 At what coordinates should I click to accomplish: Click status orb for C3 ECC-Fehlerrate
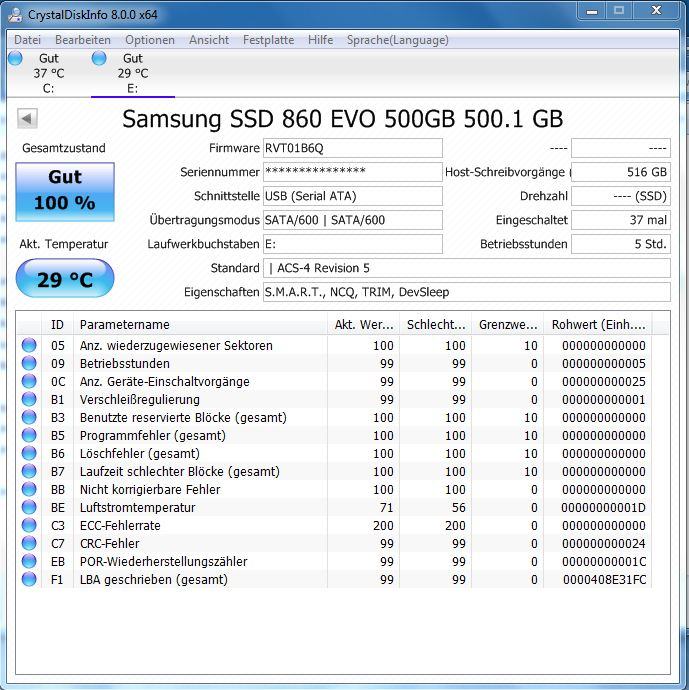(x=29, y=525)
